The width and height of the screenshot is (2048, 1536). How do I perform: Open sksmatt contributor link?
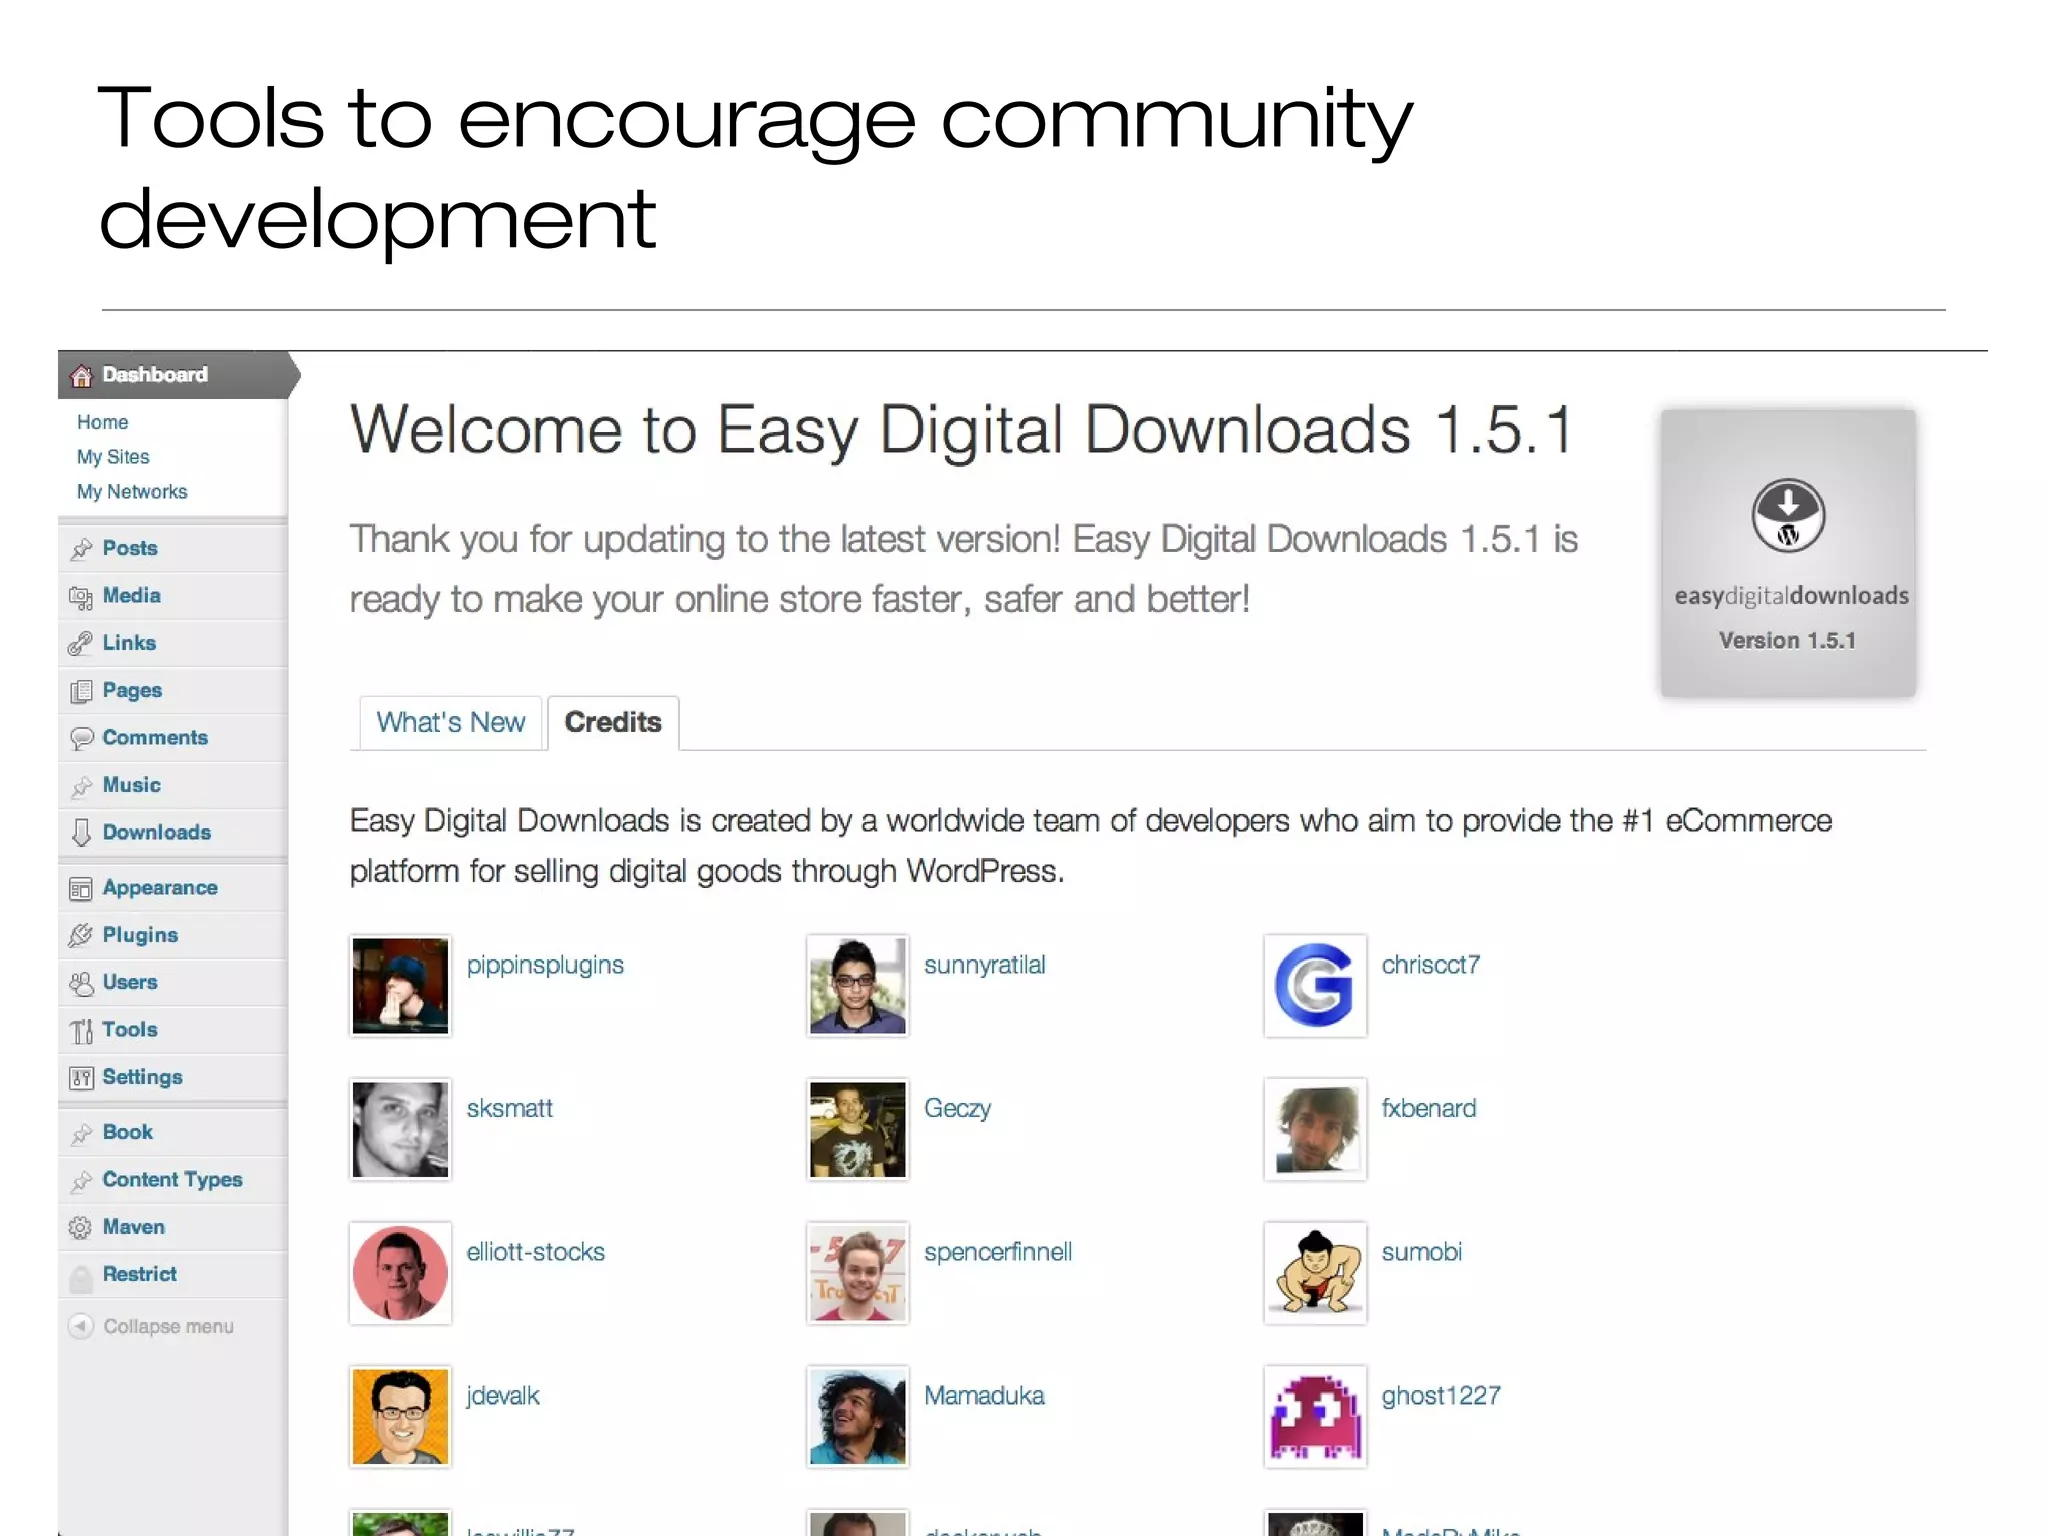[x=509, y=1108]
